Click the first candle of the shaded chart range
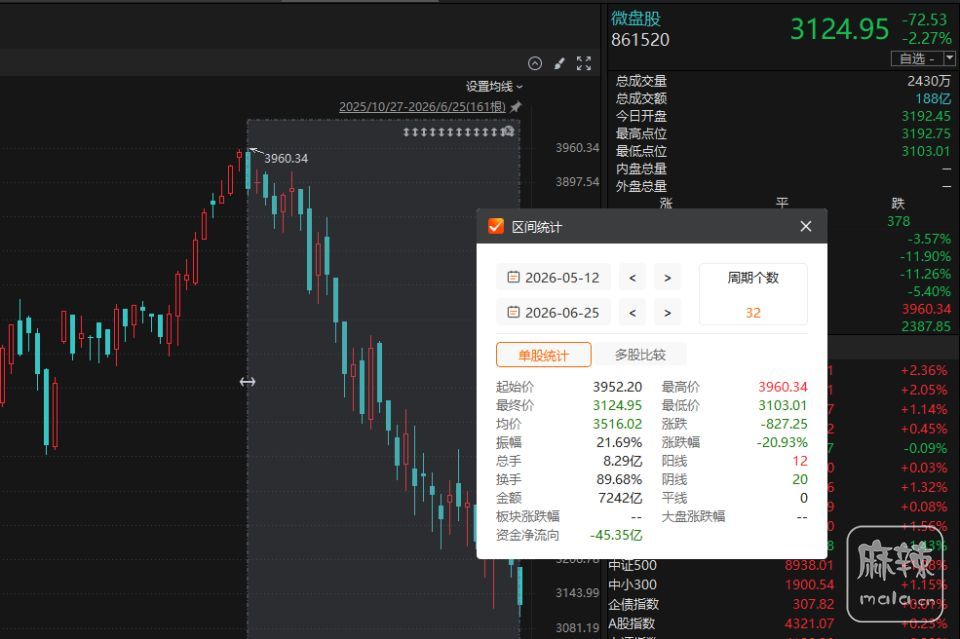Viewport: 960px width, 639px height. point(249,170)
